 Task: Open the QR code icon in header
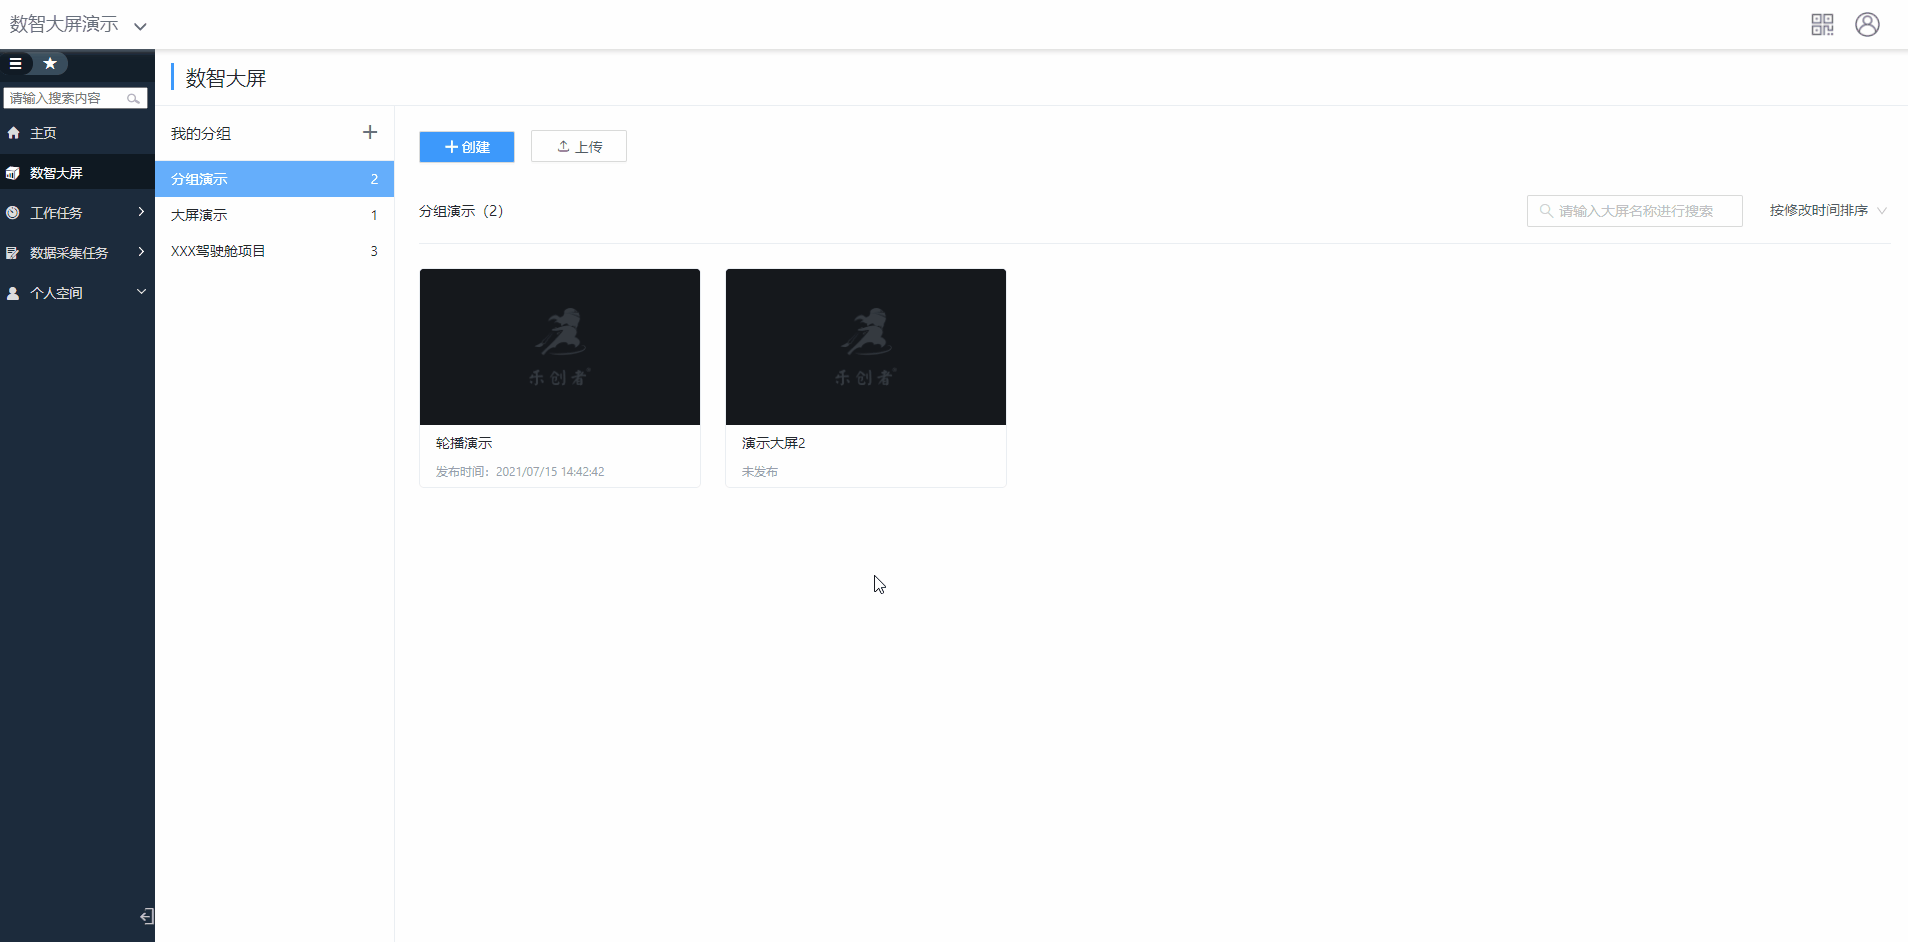1822,25
